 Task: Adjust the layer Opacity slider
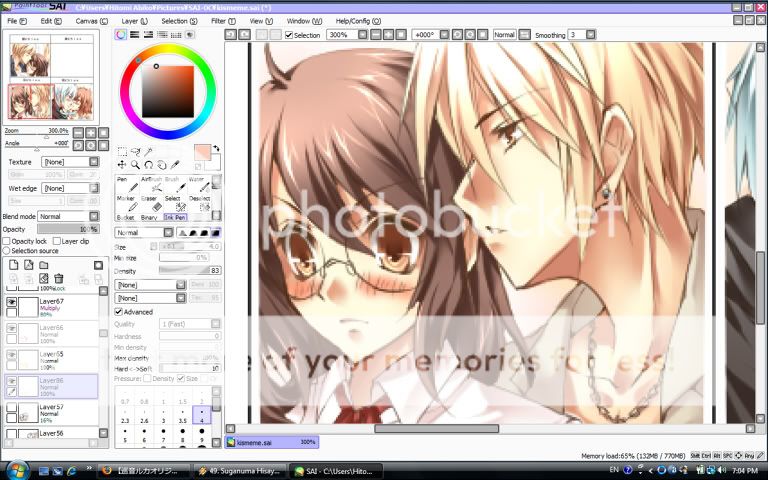[x=68, y=229]
